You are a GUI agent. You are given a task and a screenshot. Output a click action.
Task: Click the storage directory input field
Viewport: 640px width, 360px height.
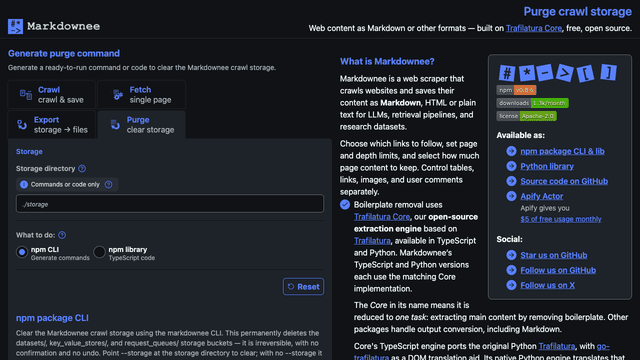[x=170, y=204]
